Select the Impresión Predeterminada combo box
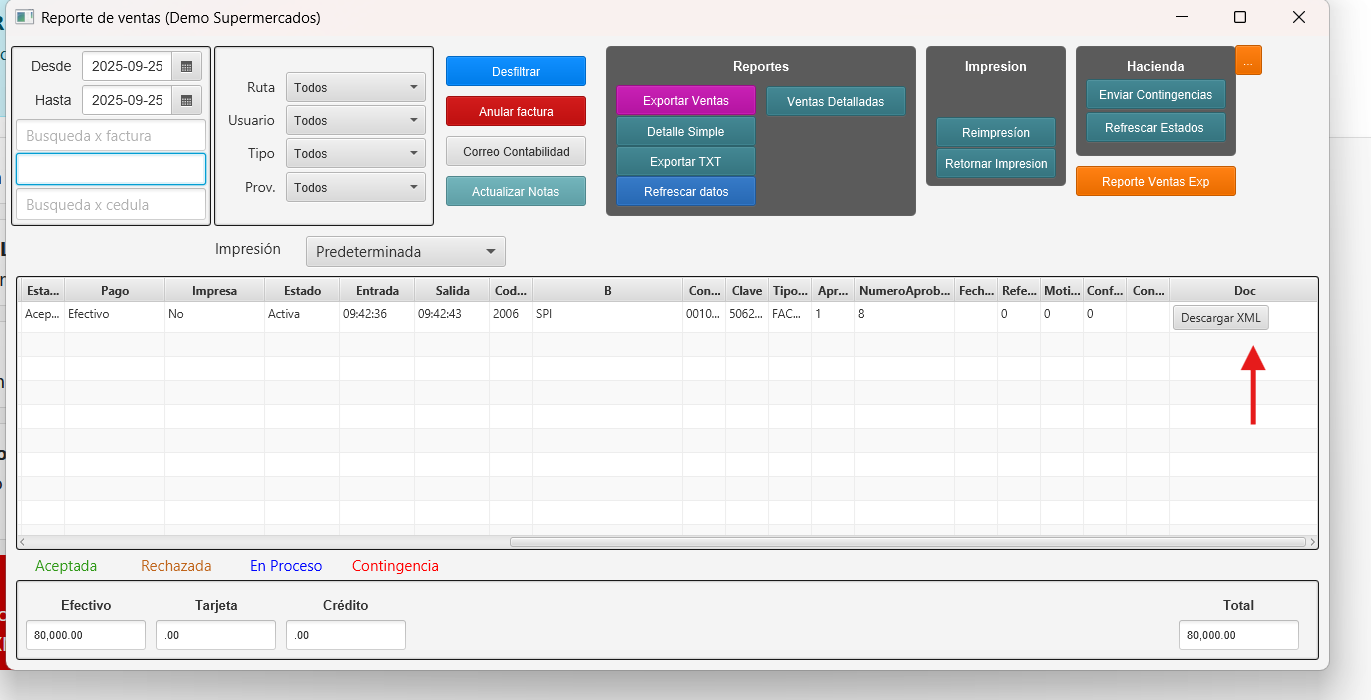This screenshot has width=1371, height=700. [405, 252]
